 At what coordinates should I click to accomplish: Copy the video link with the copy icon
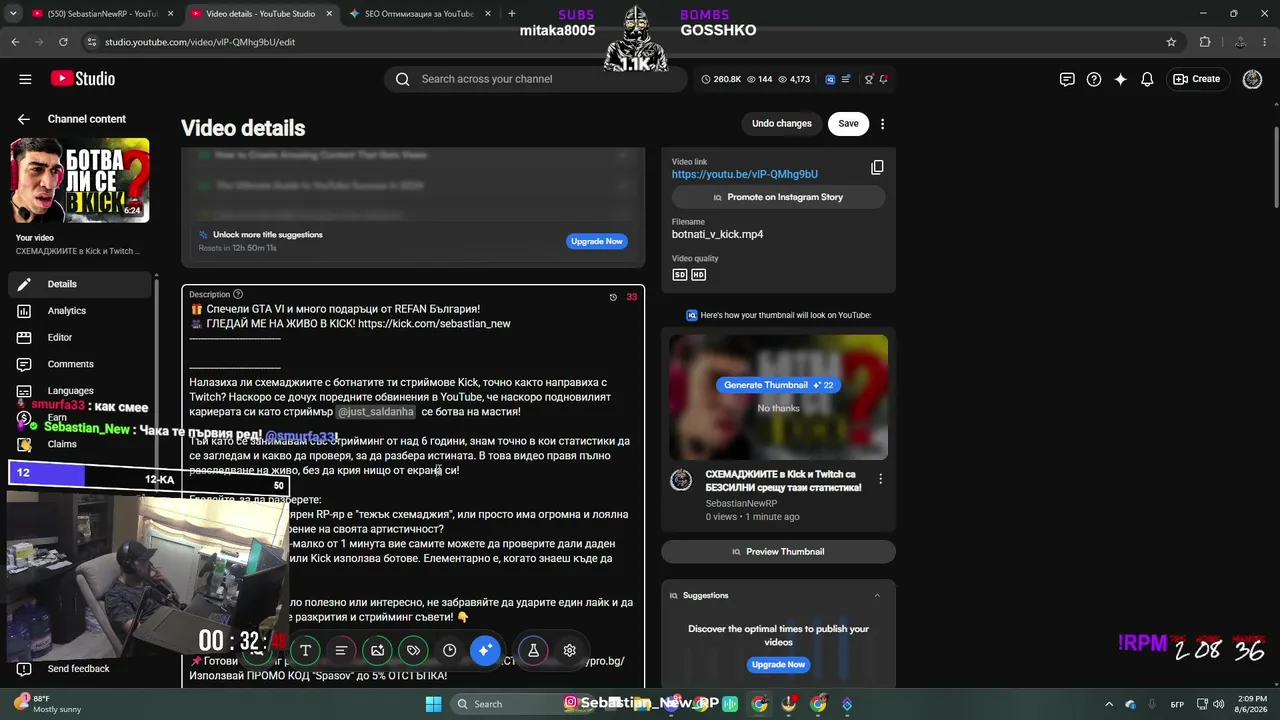[x=877, y=168]
